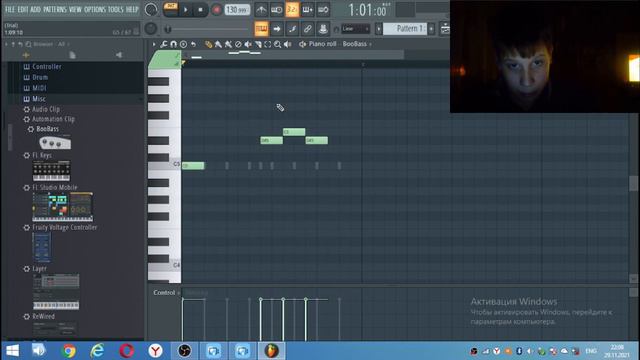The image size is (640, 360).
Task: Select the Mute tool in piano roll
Action: [248, 44]
